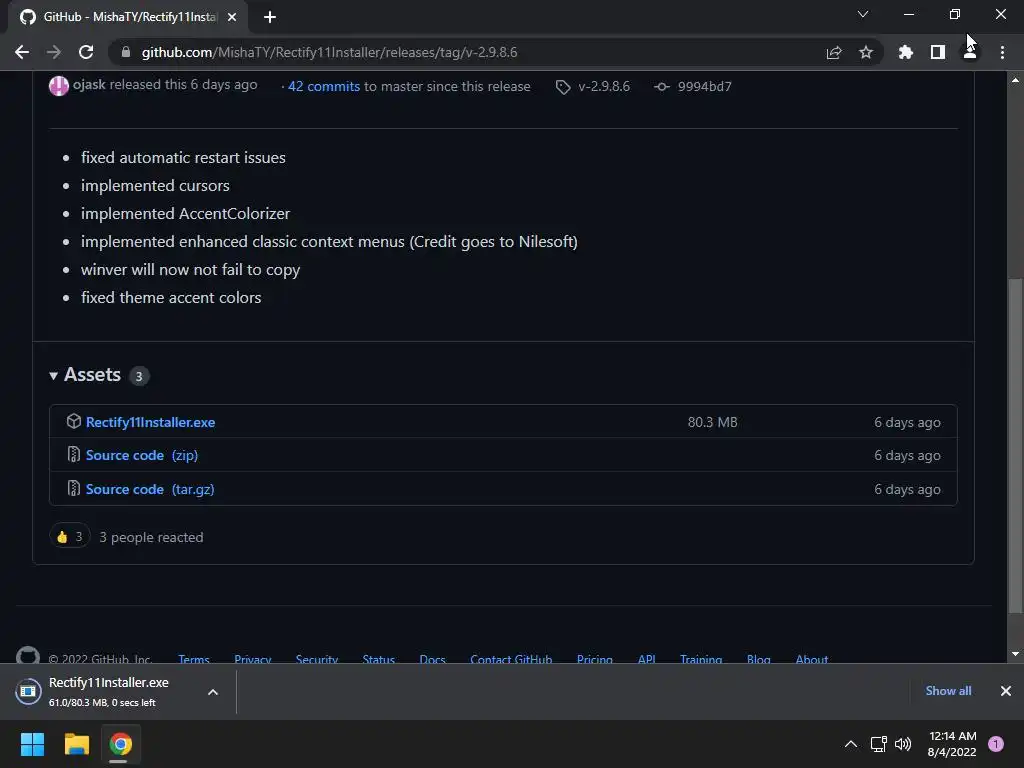This screenshot has height=768, width=1024.
Task: Show hidden system tray icons
Action: (x=851, y=744)
